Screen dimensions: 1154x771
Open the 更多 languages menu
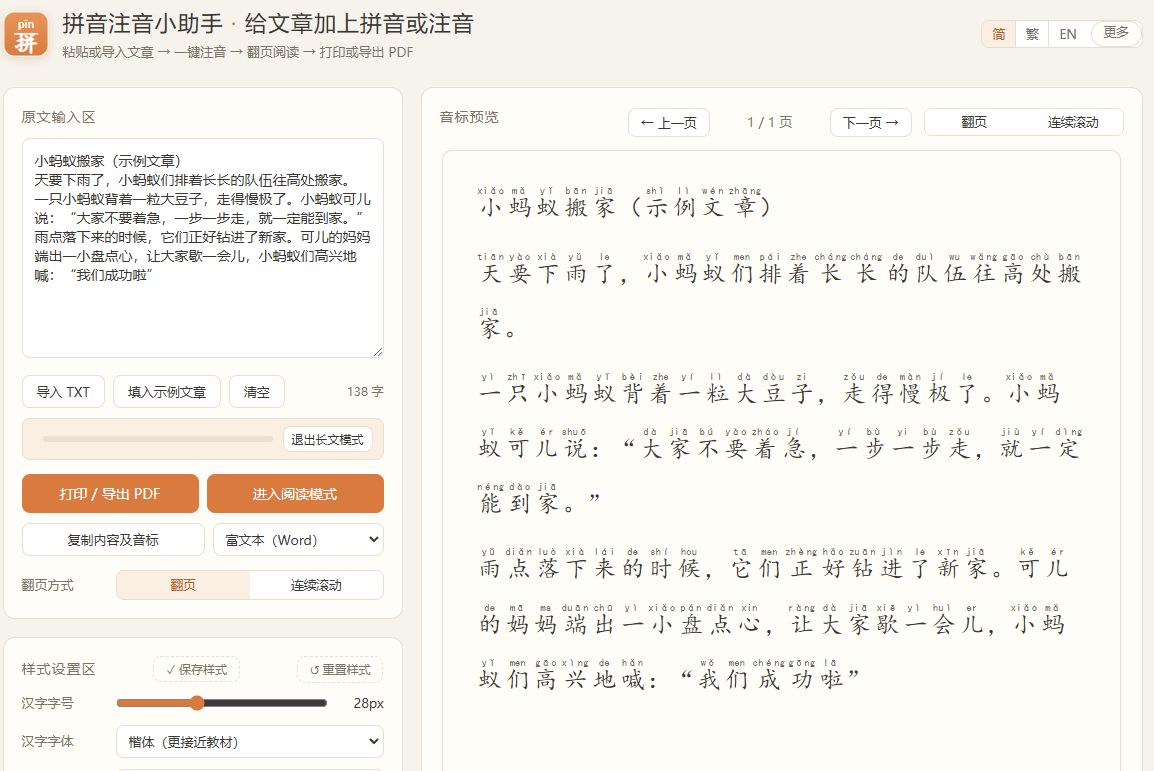(x=1116, y=33)
